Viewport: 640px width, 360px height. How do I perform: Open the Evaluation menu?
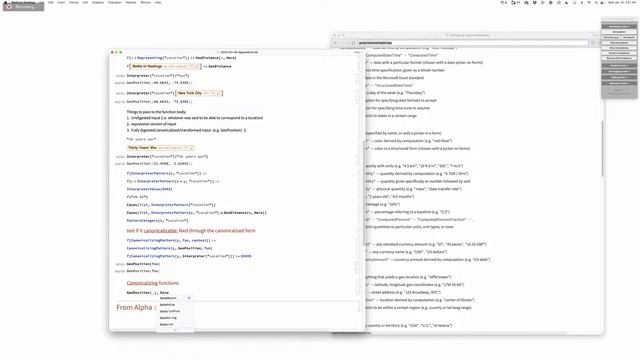[x=115, y=2]
